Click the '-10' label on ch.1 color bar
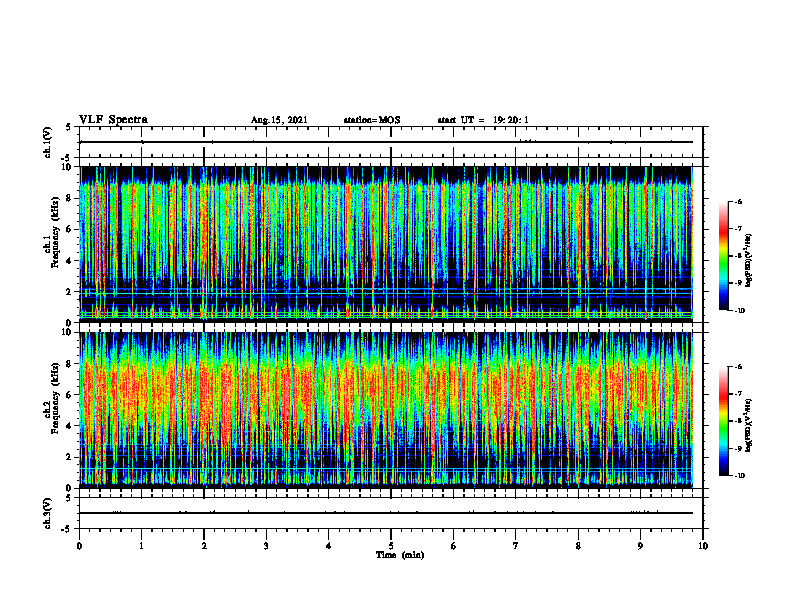This screenshot has width=792, height=612. 739,311
